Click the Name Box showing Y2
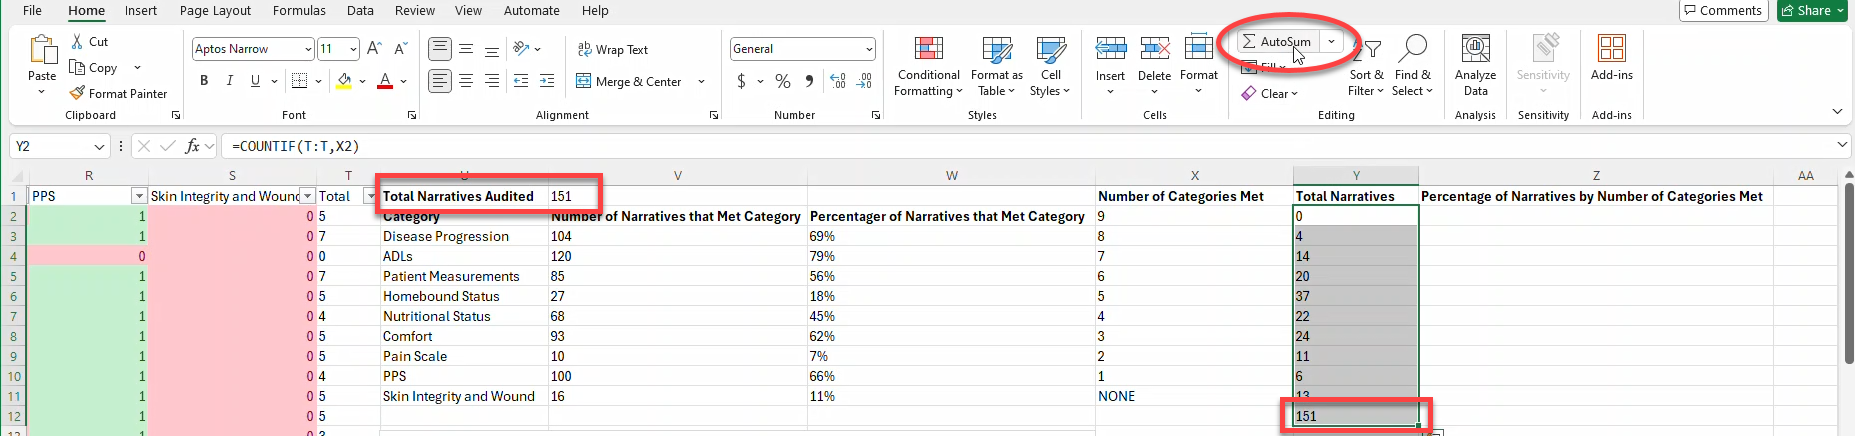 tap(50, 146)
